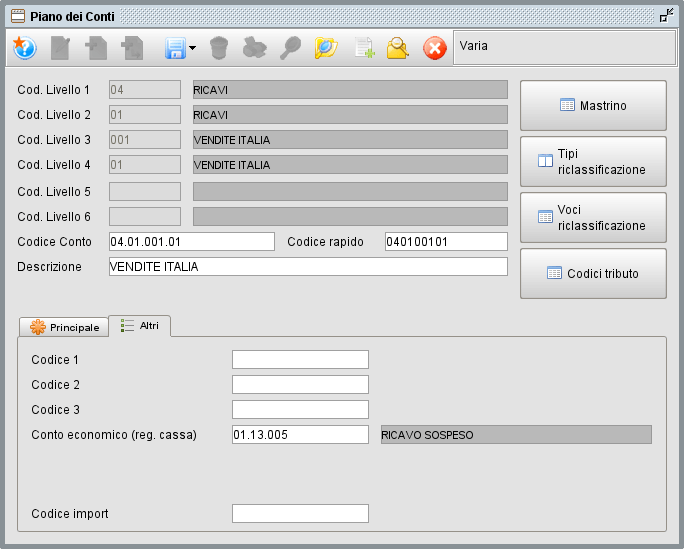Screen dimensions: 684x549
Task: Click the greyed new document icon
Action: [x=96, y=48]
